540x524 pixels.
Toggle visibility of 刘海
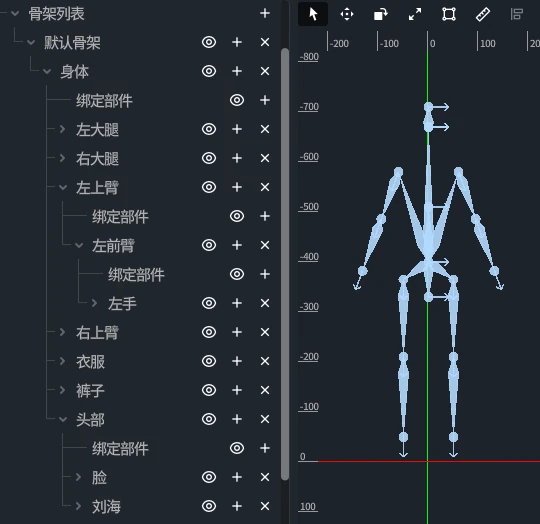(x=209, y=506)
